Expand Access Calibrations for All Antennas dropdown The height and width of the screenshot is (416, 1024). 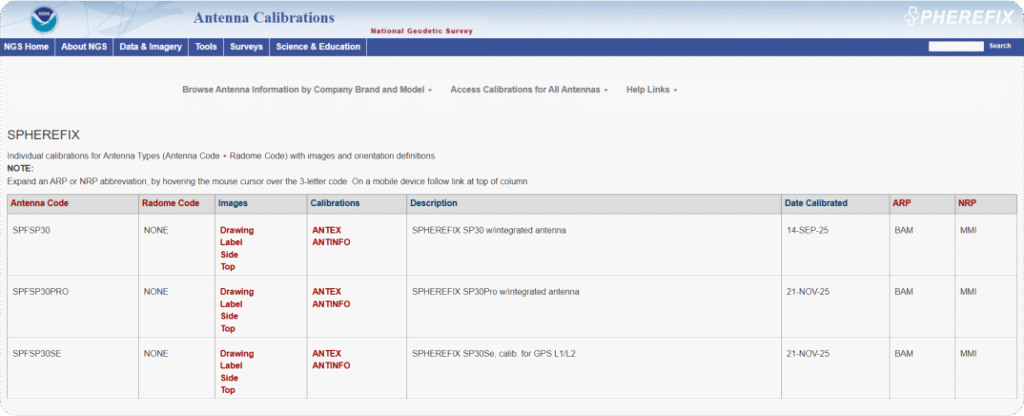[x=529, y=90]
